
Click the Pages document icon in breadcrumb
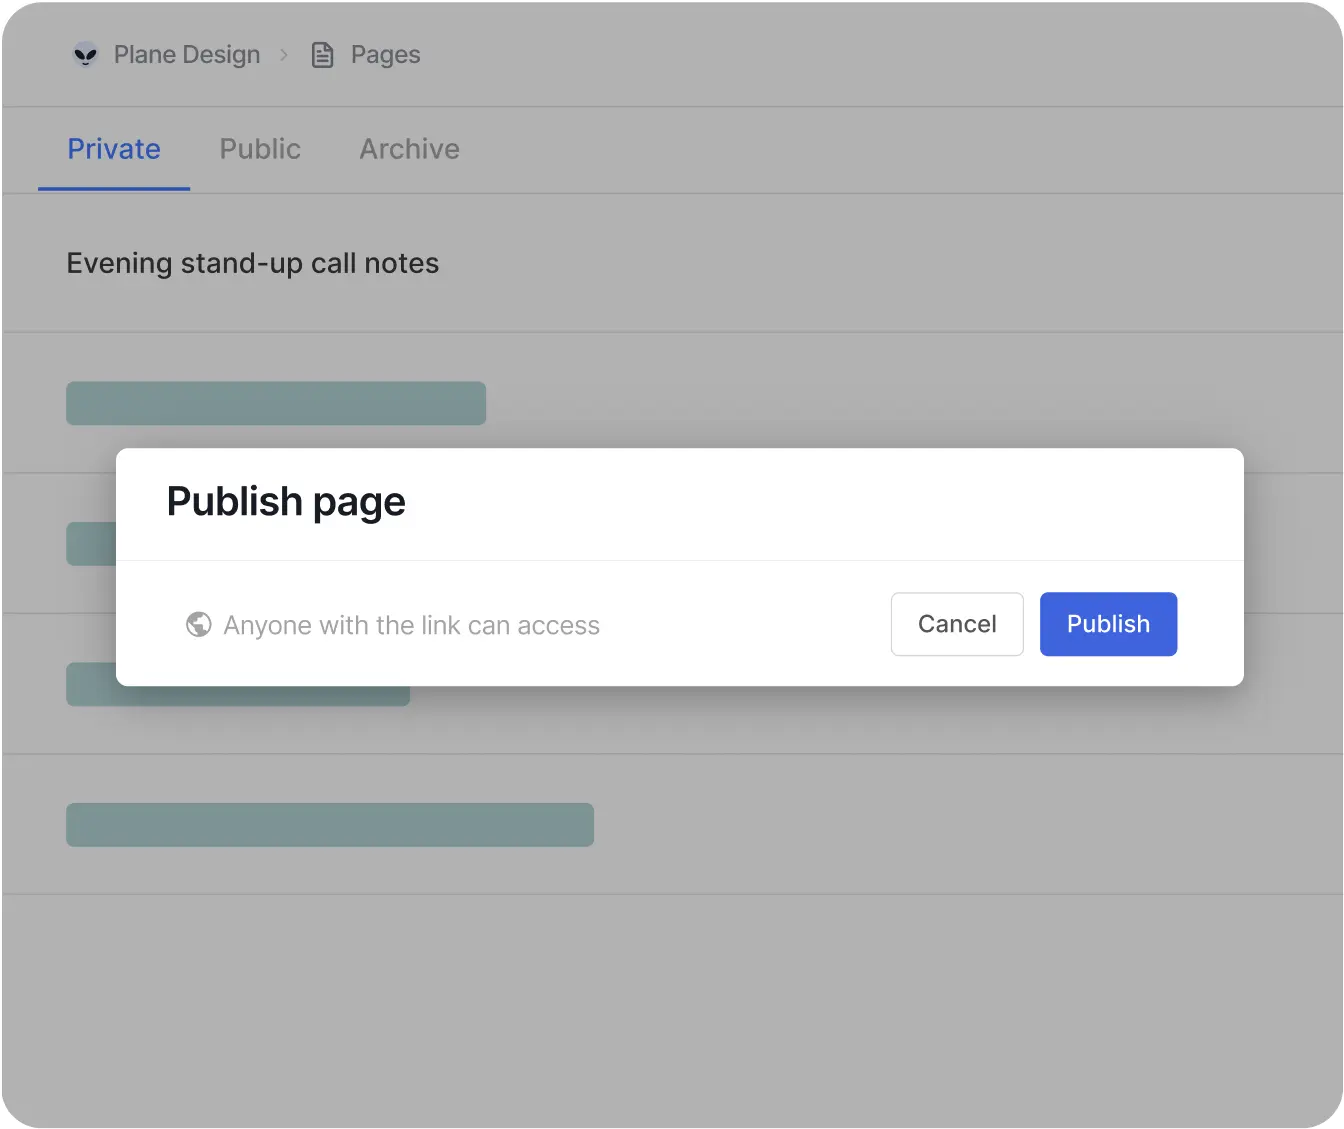click(x=322, y=55)
